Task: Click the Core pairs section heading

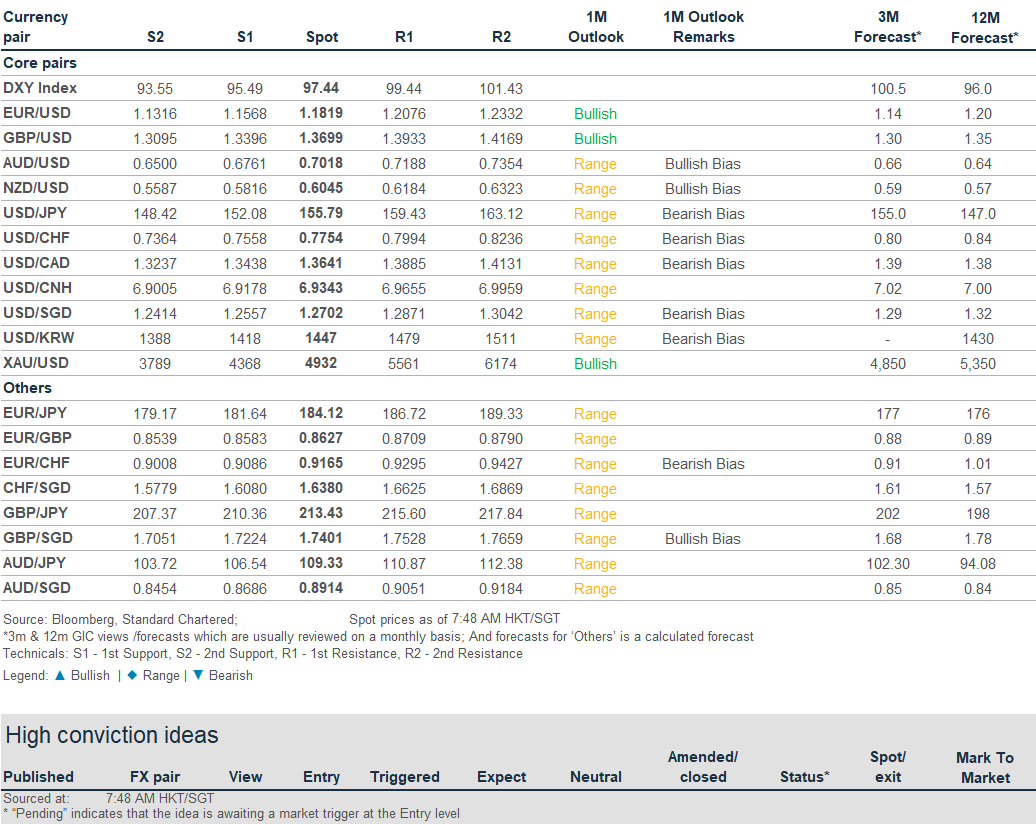Action: point(40,63)
